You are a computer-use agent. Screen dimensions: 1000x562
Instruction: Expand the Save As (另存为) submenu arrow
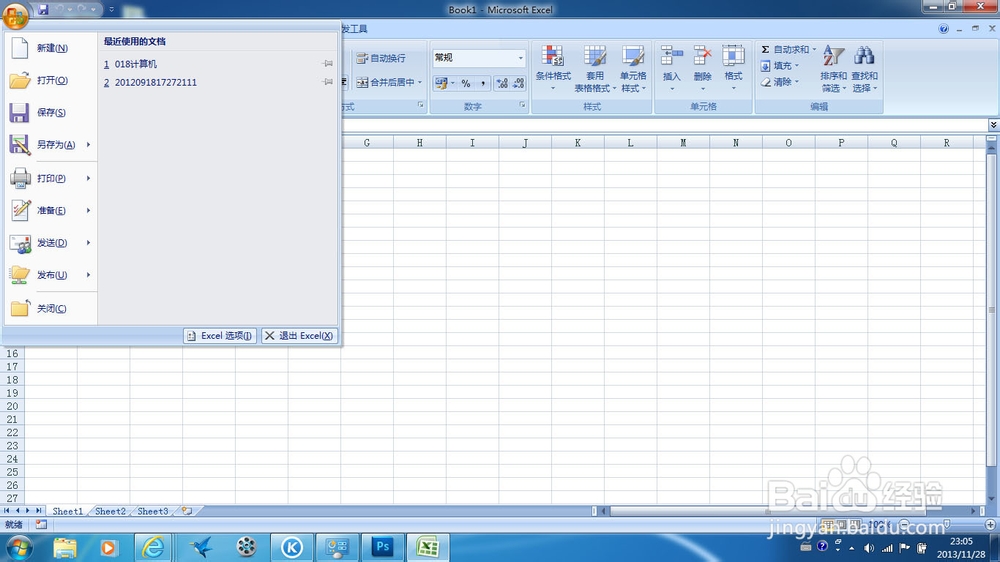[x=89, y=145]
